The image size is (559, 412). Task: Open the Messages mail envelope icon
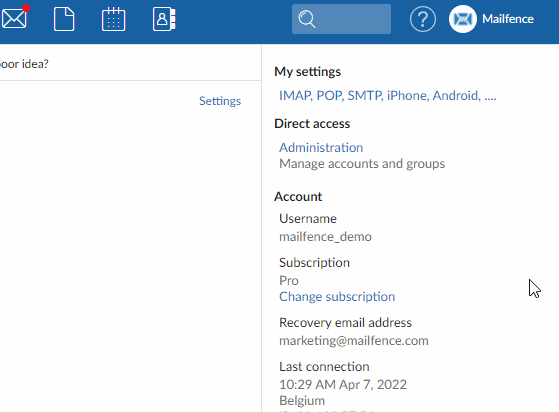click(x=14, y=19)
